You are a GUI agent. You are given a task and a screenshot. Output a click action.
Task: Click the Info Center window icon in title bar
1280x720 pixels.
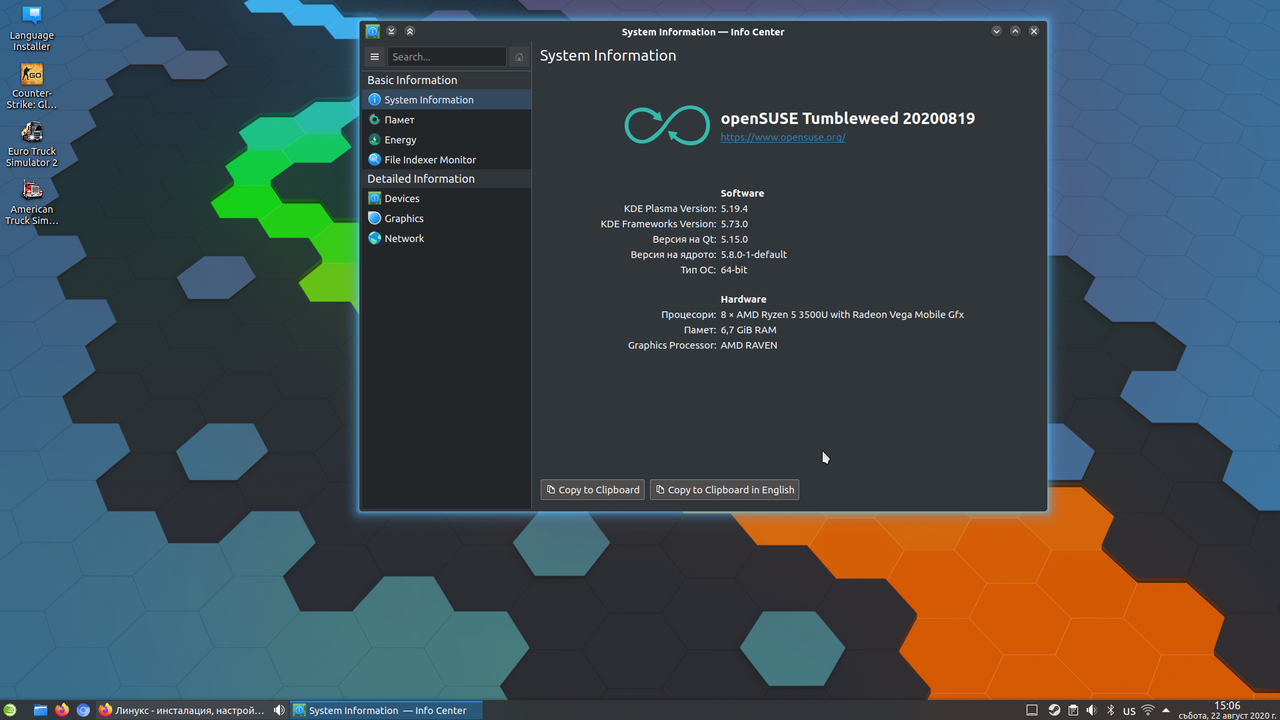(x=373, y=31)
